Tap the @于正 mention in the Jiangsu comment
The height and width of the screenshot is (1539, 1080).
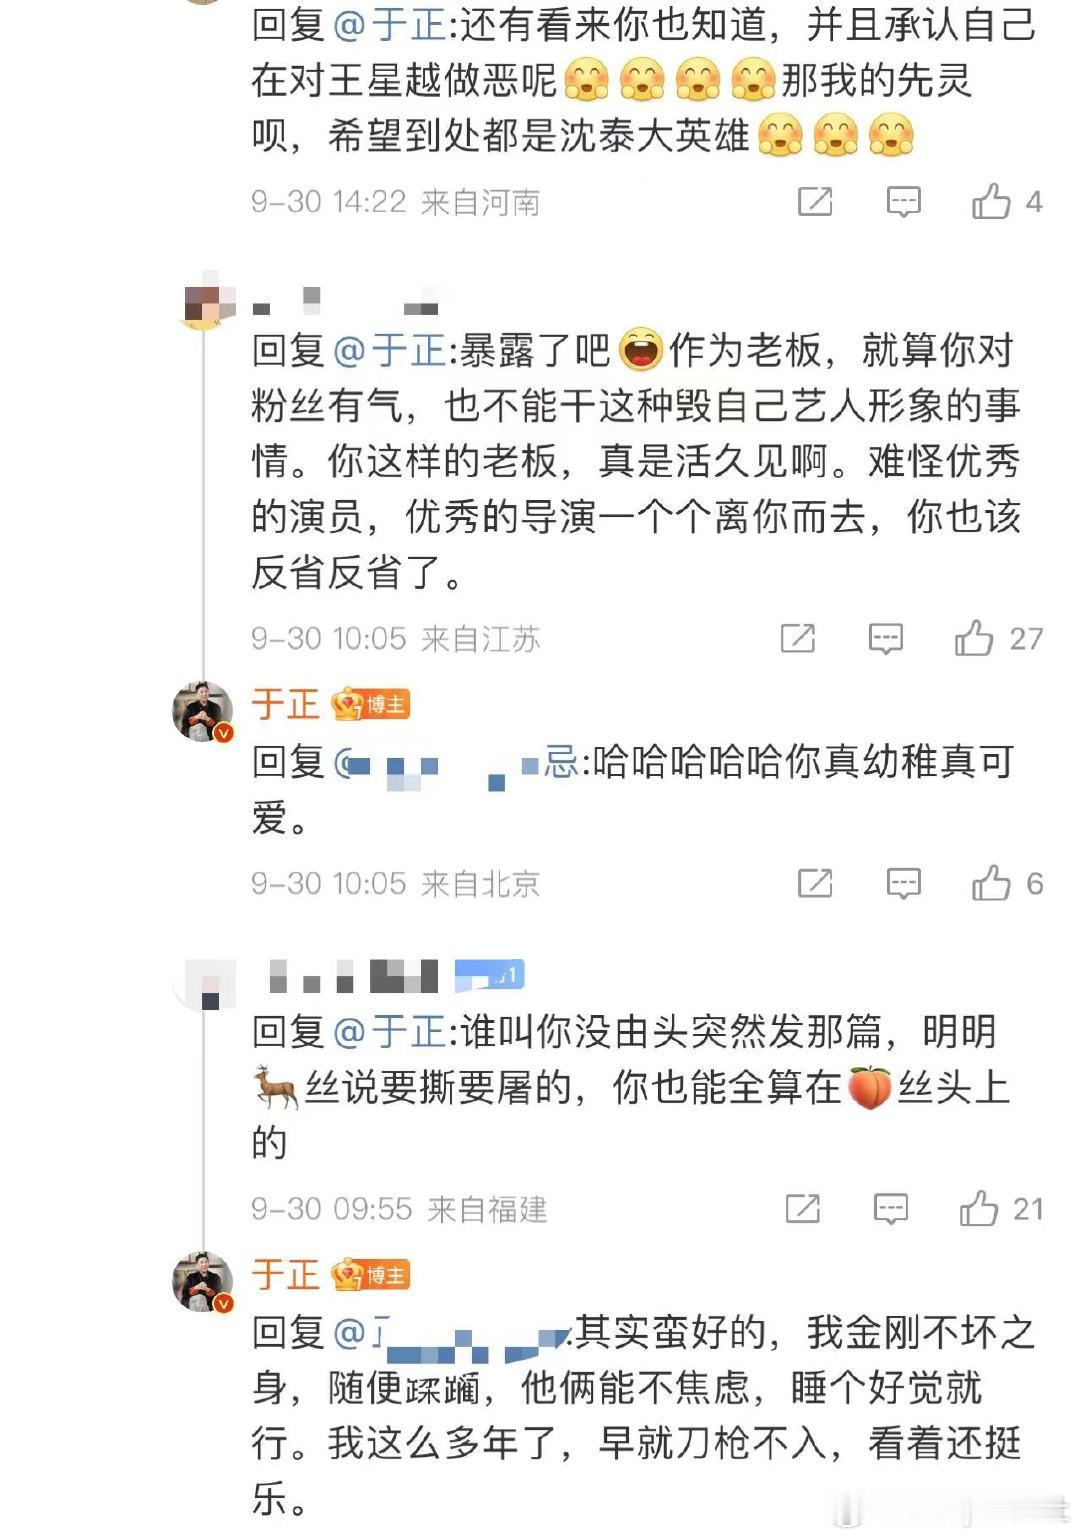pyautogui.click(x=388, y=350)
